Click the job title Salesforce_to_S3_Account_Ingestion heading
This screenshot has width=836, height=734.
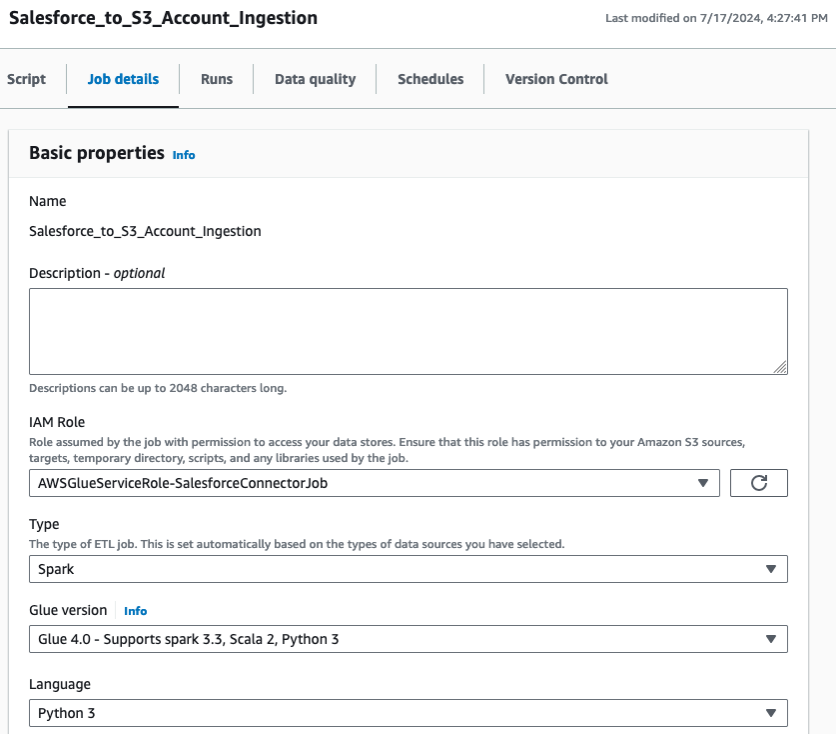coord(163,18)
